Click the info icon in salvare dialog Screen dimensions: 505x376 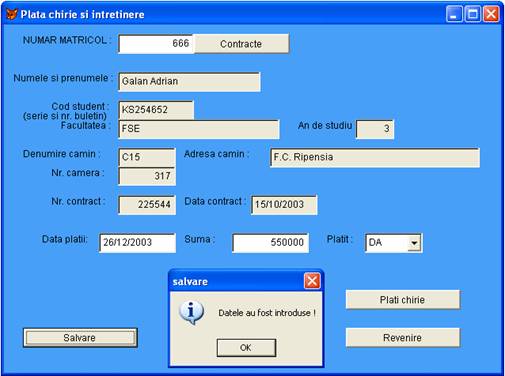pyautogui.click(x=191, y=313)
